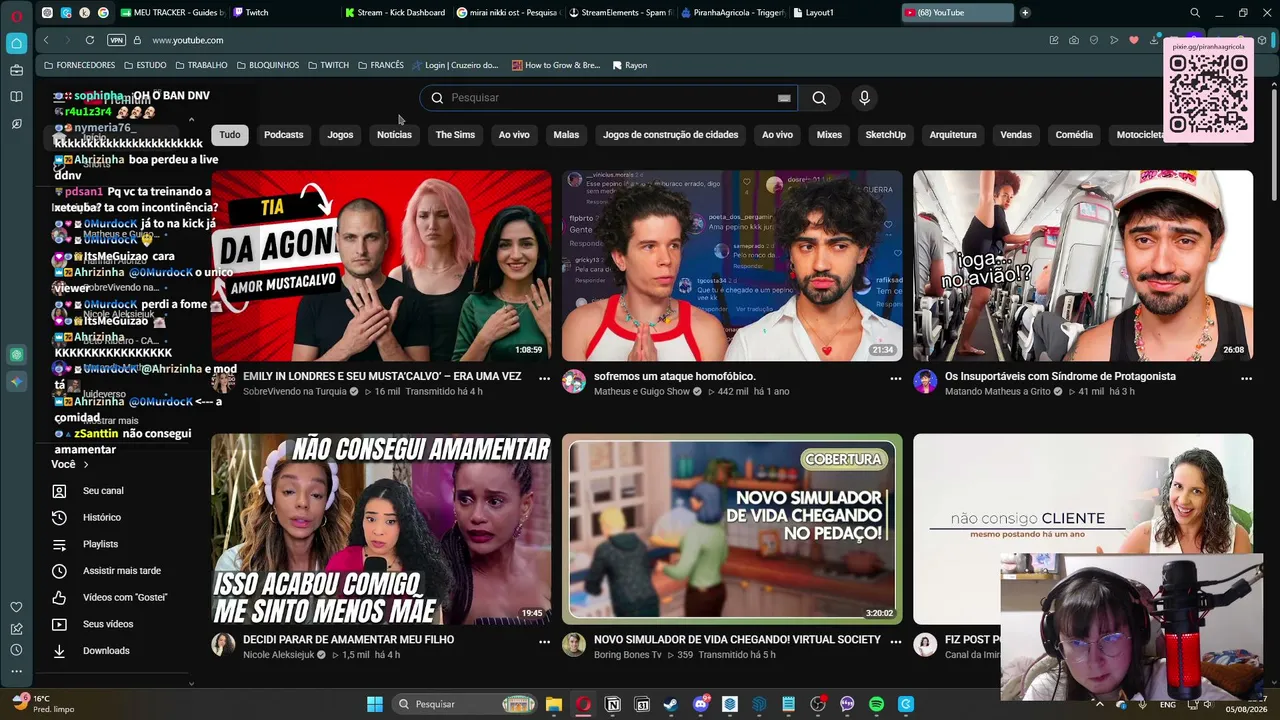Filter the feed by Jogos
The width and height of the screenshot is (1280, 720).
pos(340,135)
